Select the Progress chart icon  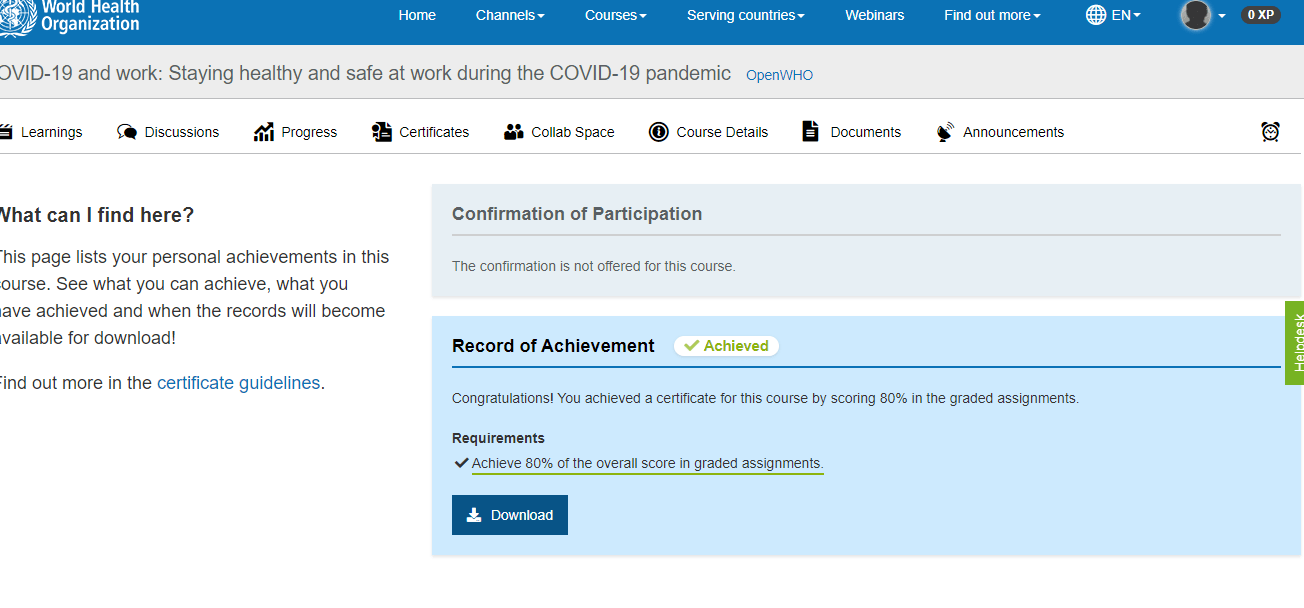tap(262, 131)
